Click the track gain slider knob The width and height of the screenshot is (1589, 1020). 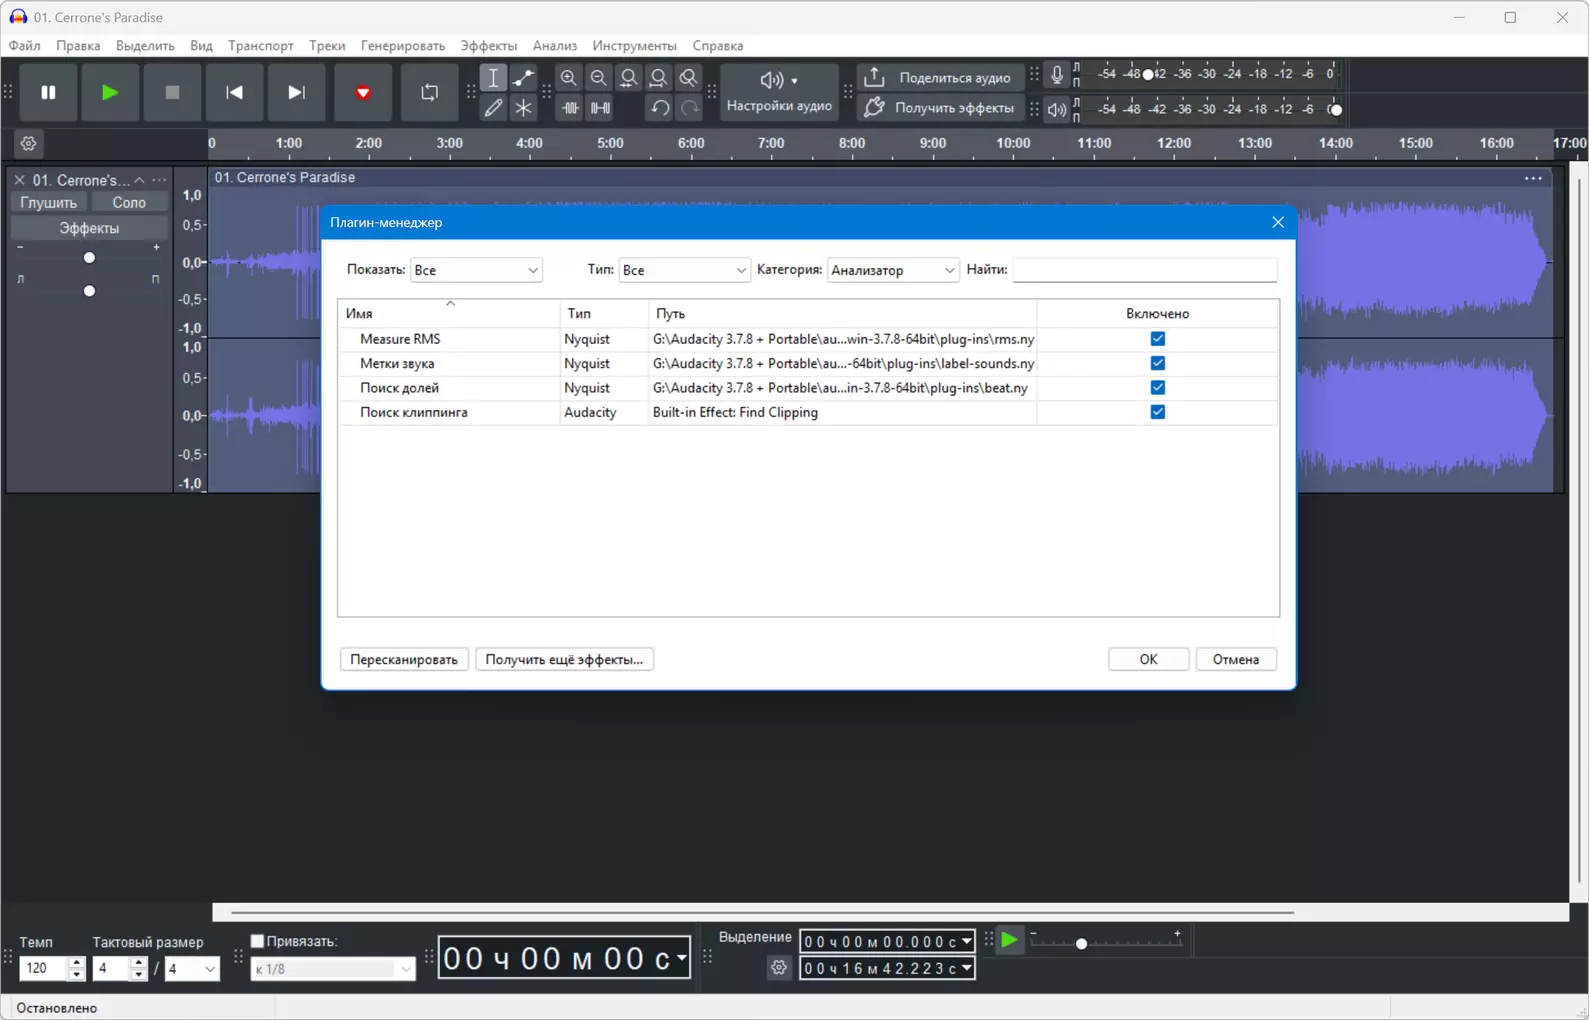89,258
